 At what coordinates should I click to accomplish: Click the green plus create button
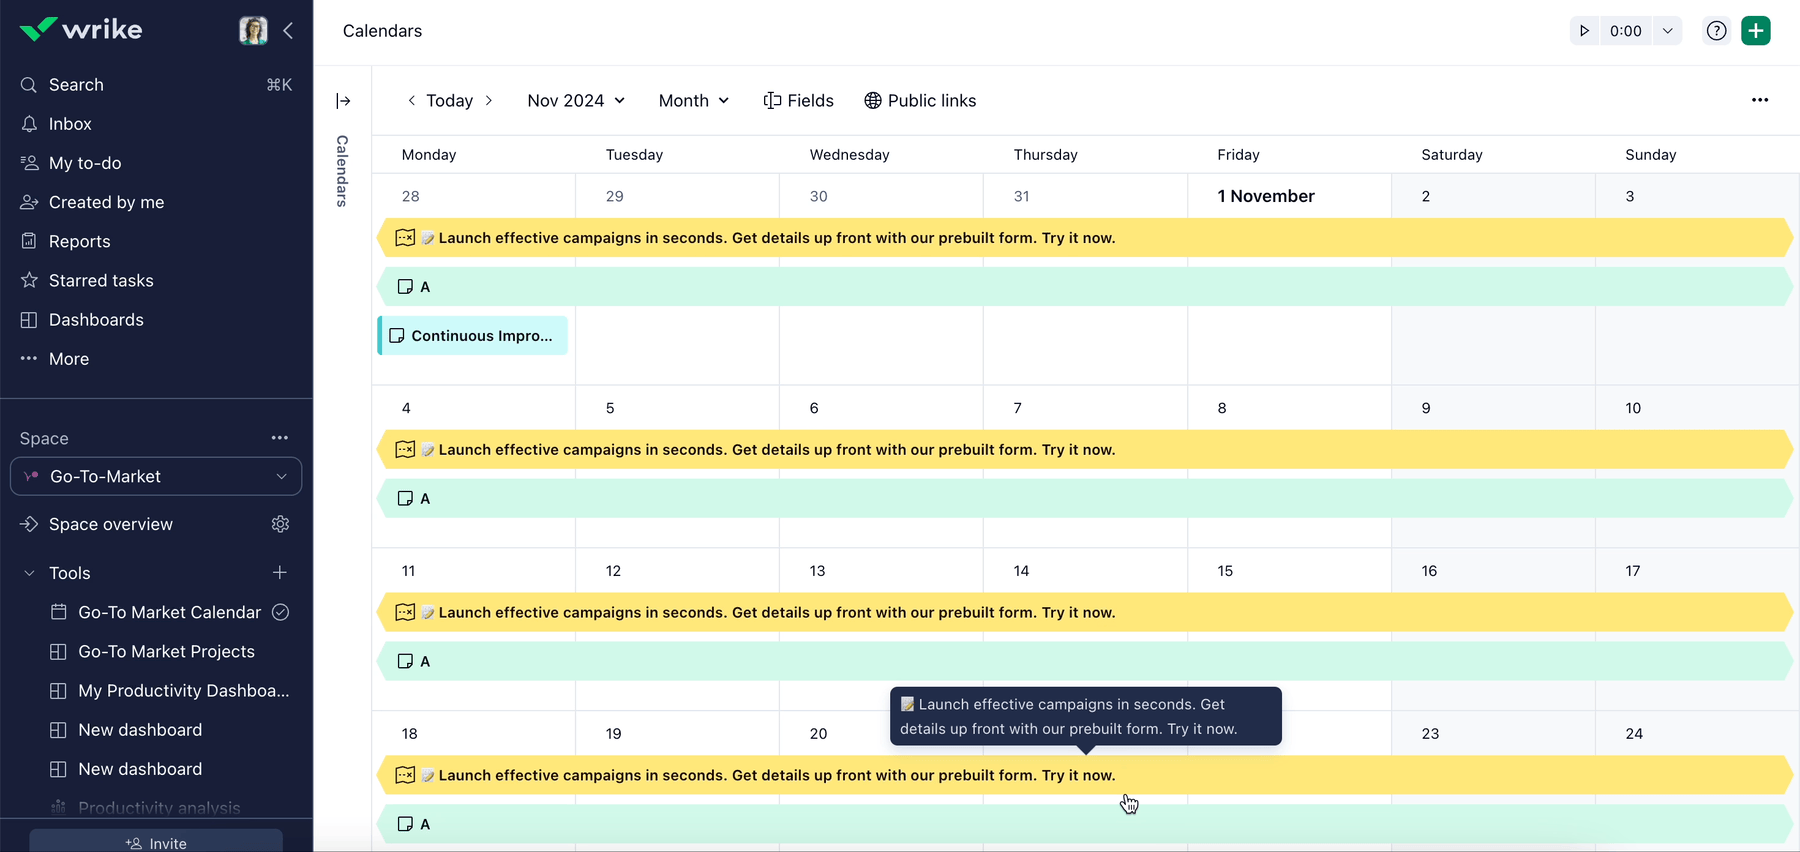click(x=1755, y=31)
